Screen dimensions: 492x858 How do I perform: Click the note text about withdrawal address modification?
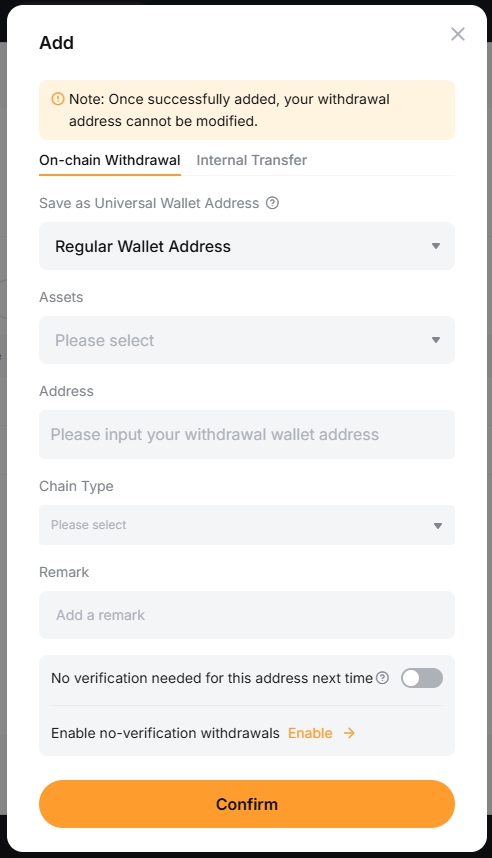229,110
